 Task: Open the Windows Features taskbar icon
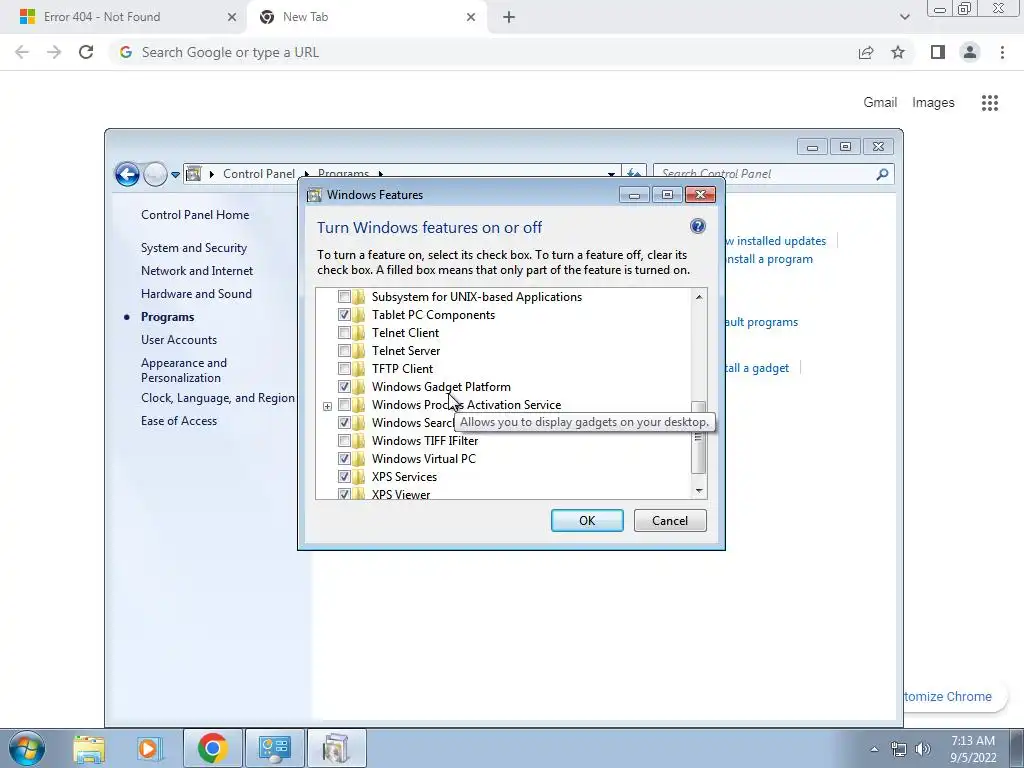point(336,749)
